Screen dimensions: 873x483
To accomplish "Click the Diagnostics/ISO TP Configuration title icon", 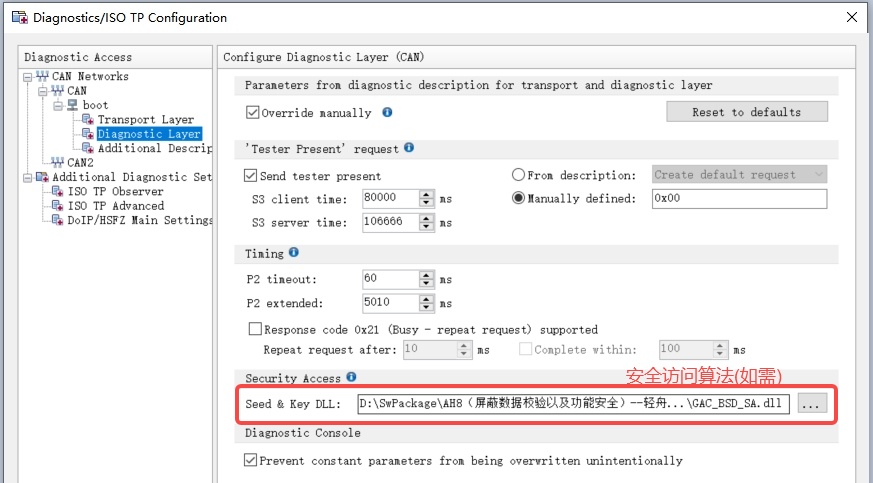I will click(x=20, y=17).
